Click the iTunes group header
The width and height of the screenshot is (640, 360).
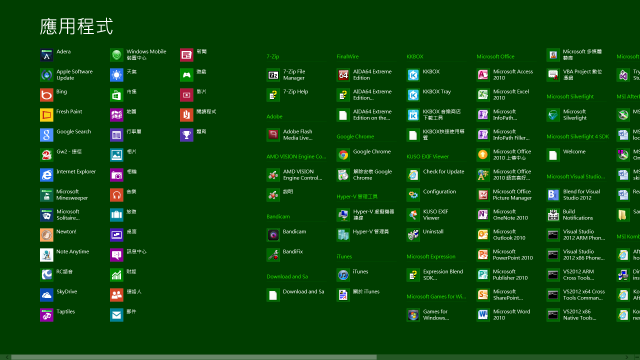[344, 257]
